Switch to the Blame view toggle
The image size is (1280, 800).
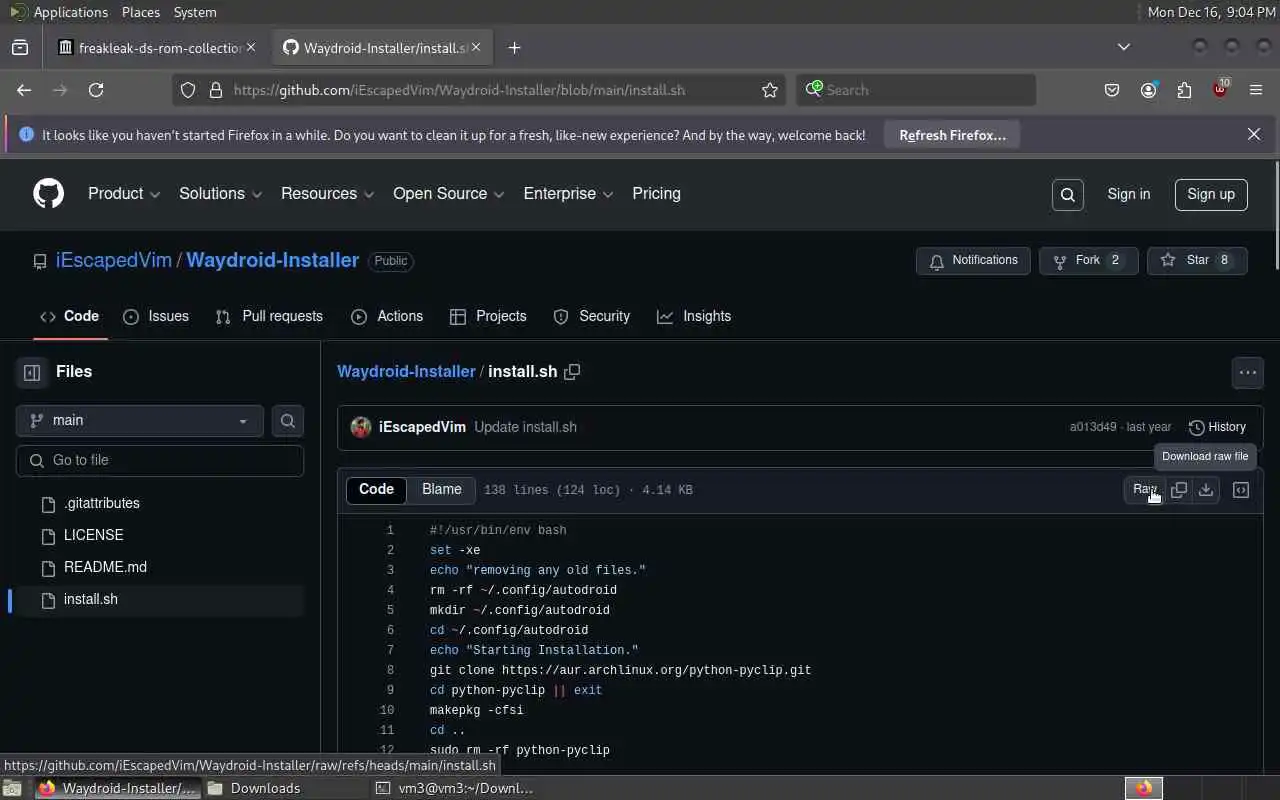pos(442,490)
